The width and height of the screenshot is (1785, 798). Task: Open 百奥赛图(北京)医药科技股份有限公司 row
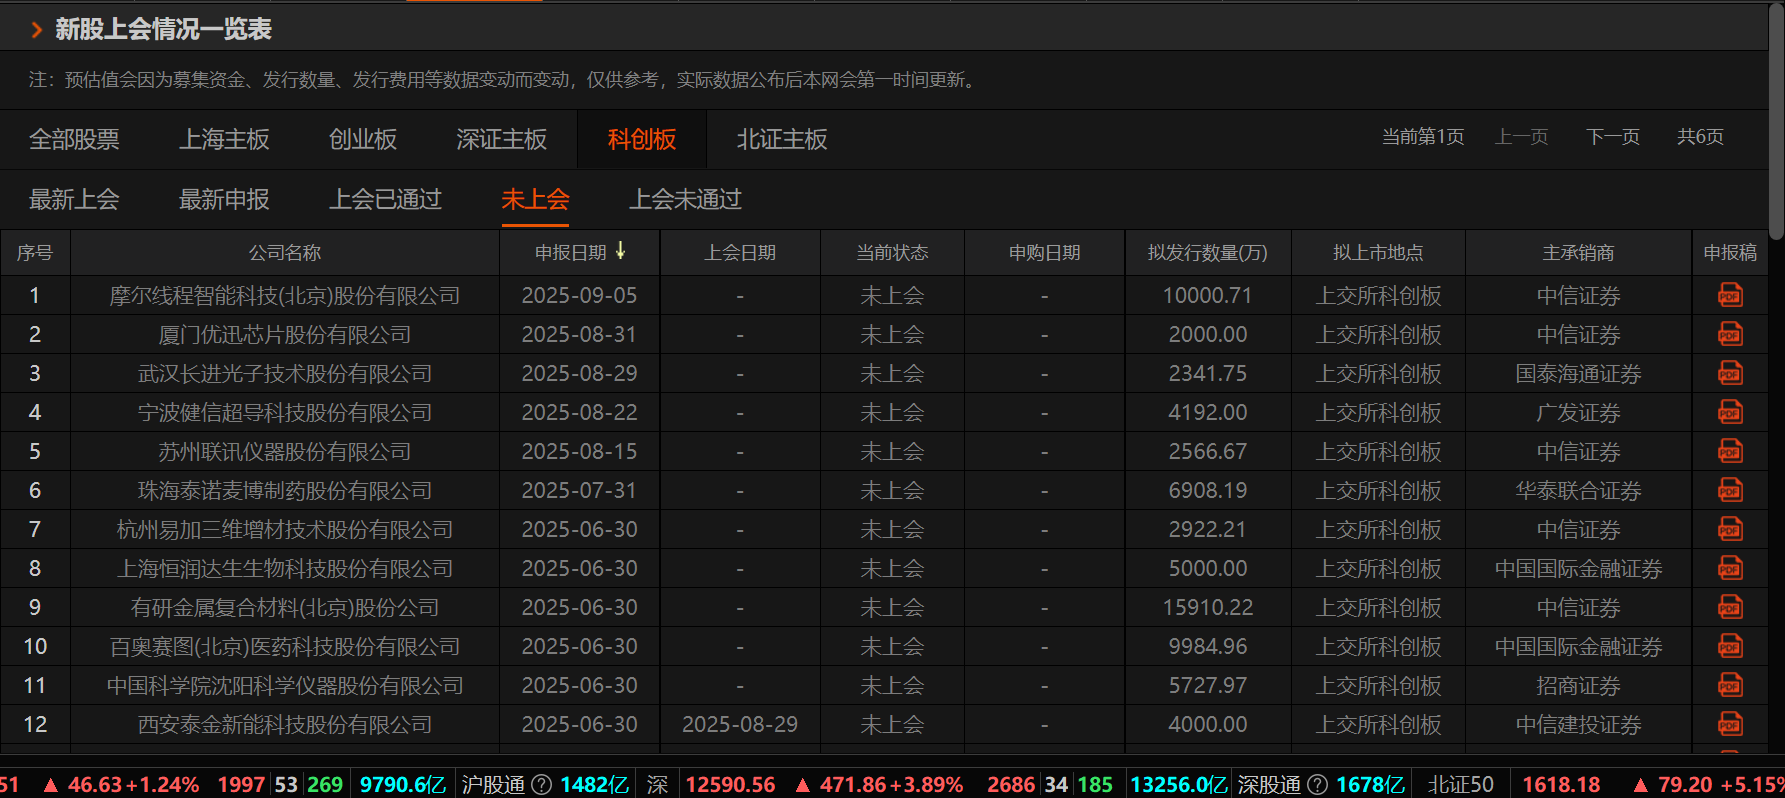(285, 647)
